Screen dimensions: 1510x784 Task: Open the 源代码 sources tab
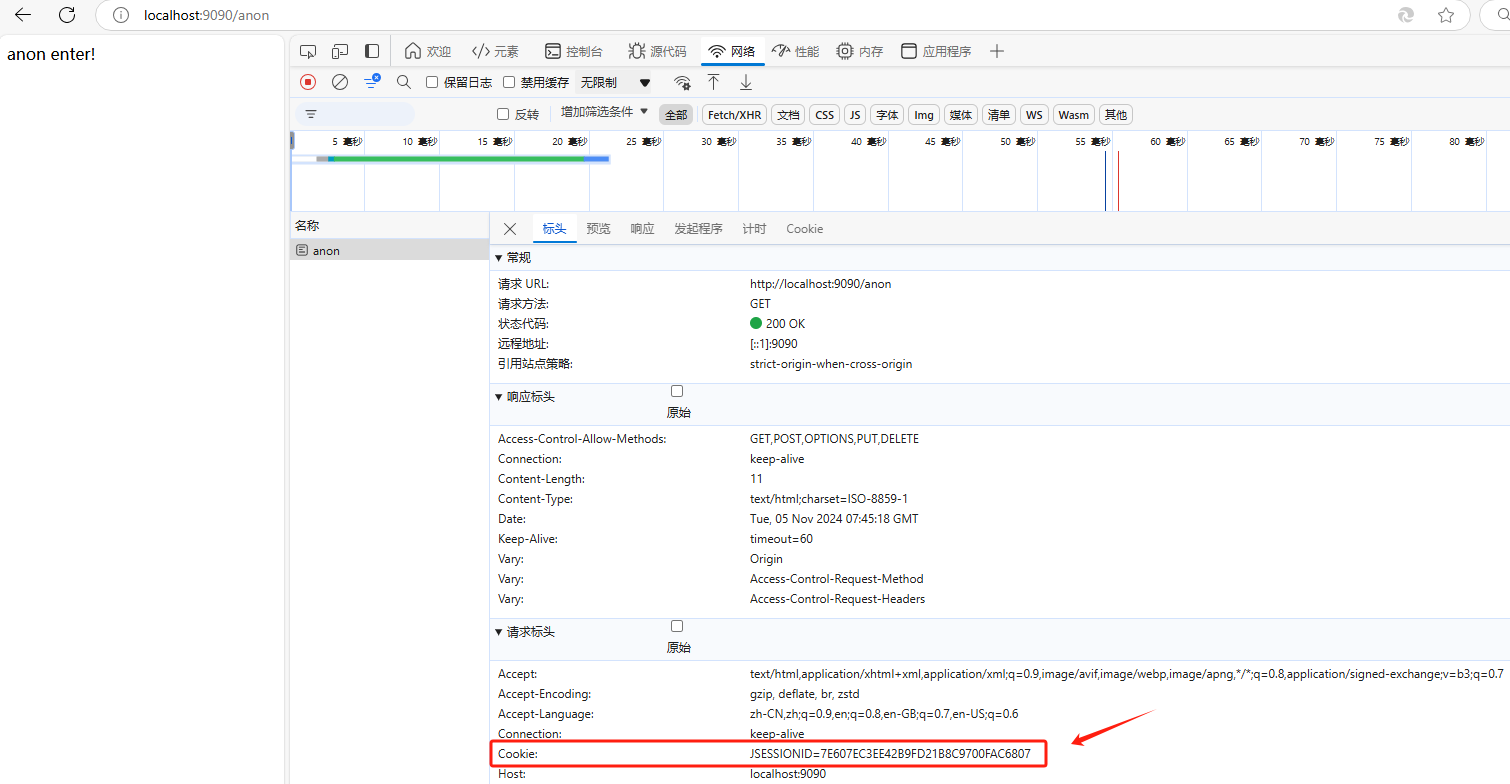657,51
